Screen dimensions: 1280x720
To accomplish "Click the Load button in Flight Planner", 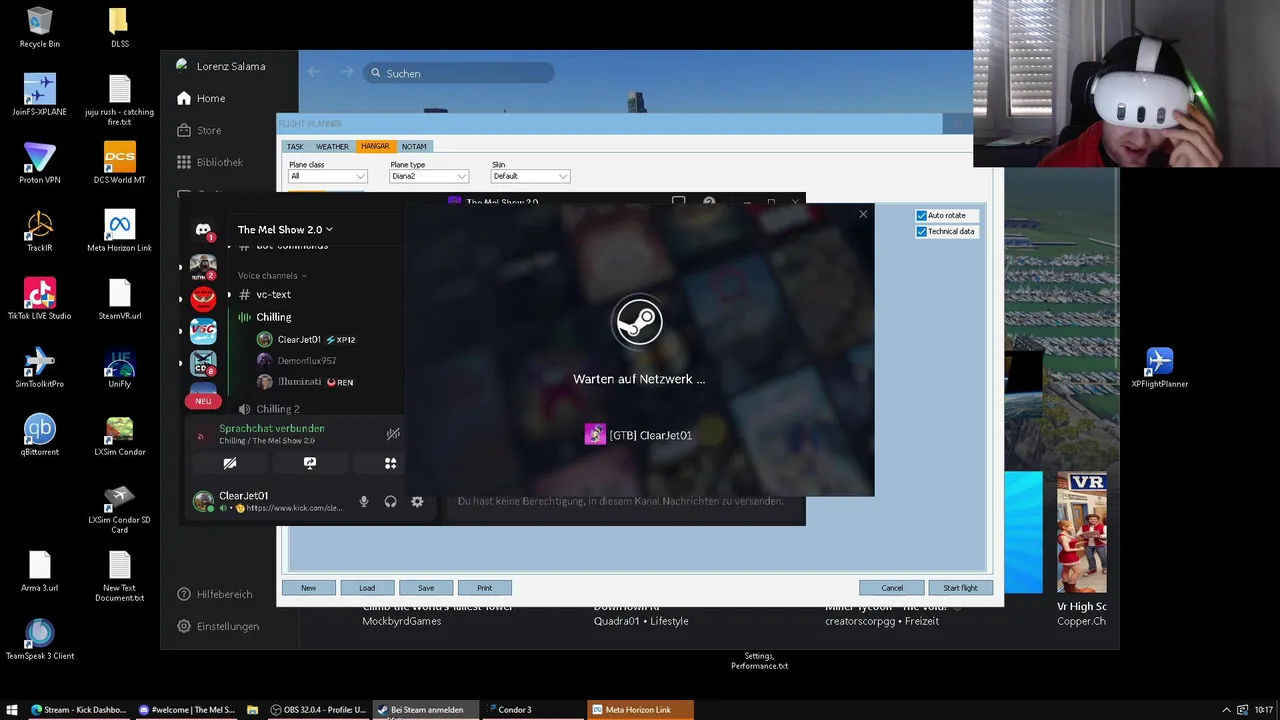I will point(367,588).
